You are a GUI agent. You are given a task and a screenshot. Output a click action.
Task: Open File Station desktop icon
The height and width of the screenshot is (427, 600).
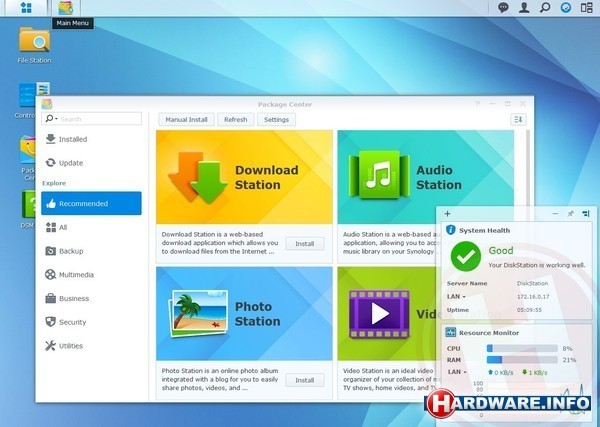tap(34, 45)
